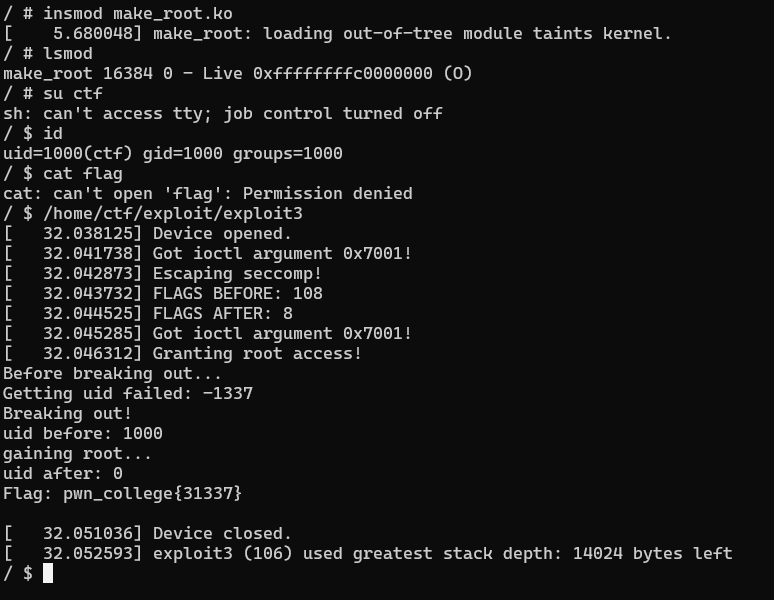Click the 'Getting uid failed: -1337' line

[128, 393]
